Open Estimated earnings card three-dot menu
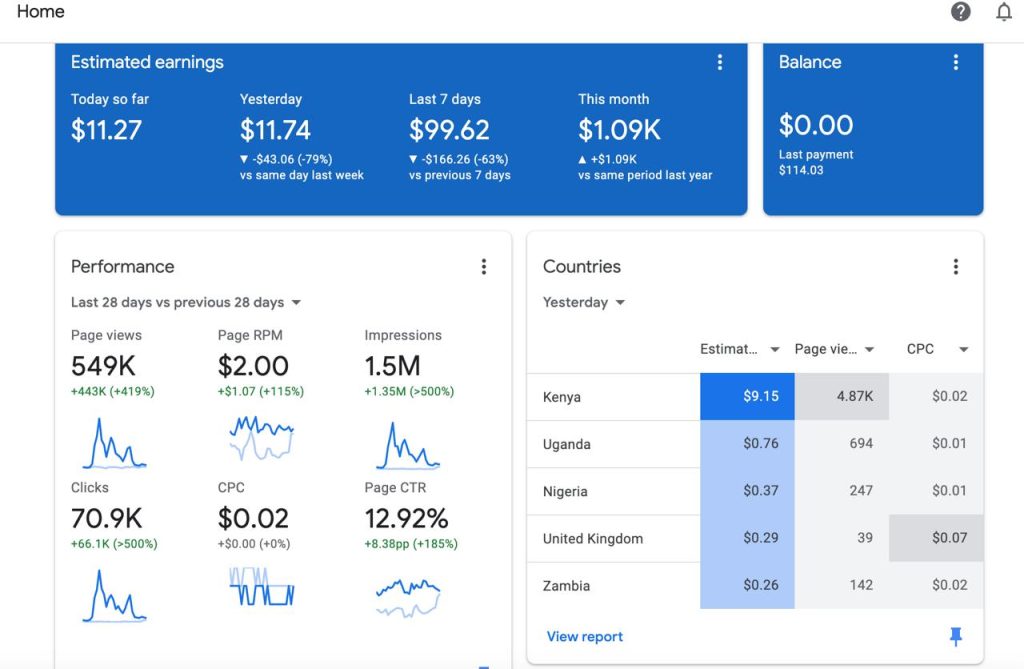 (x=719, y=62)
